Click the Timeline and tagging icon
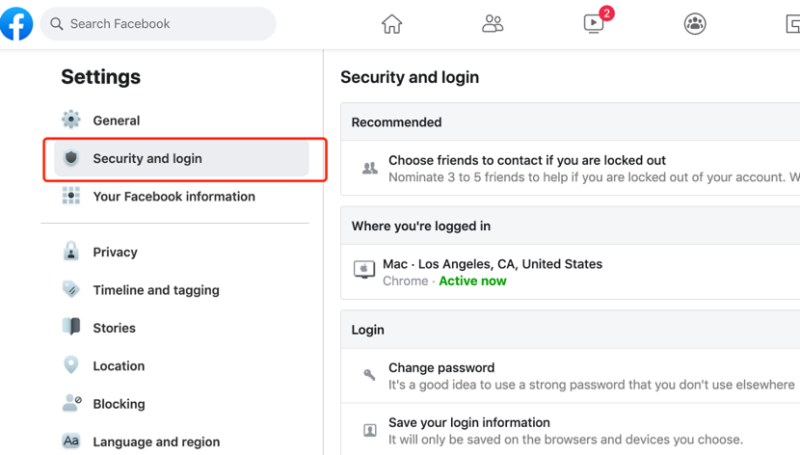 [x=71, y=290]
